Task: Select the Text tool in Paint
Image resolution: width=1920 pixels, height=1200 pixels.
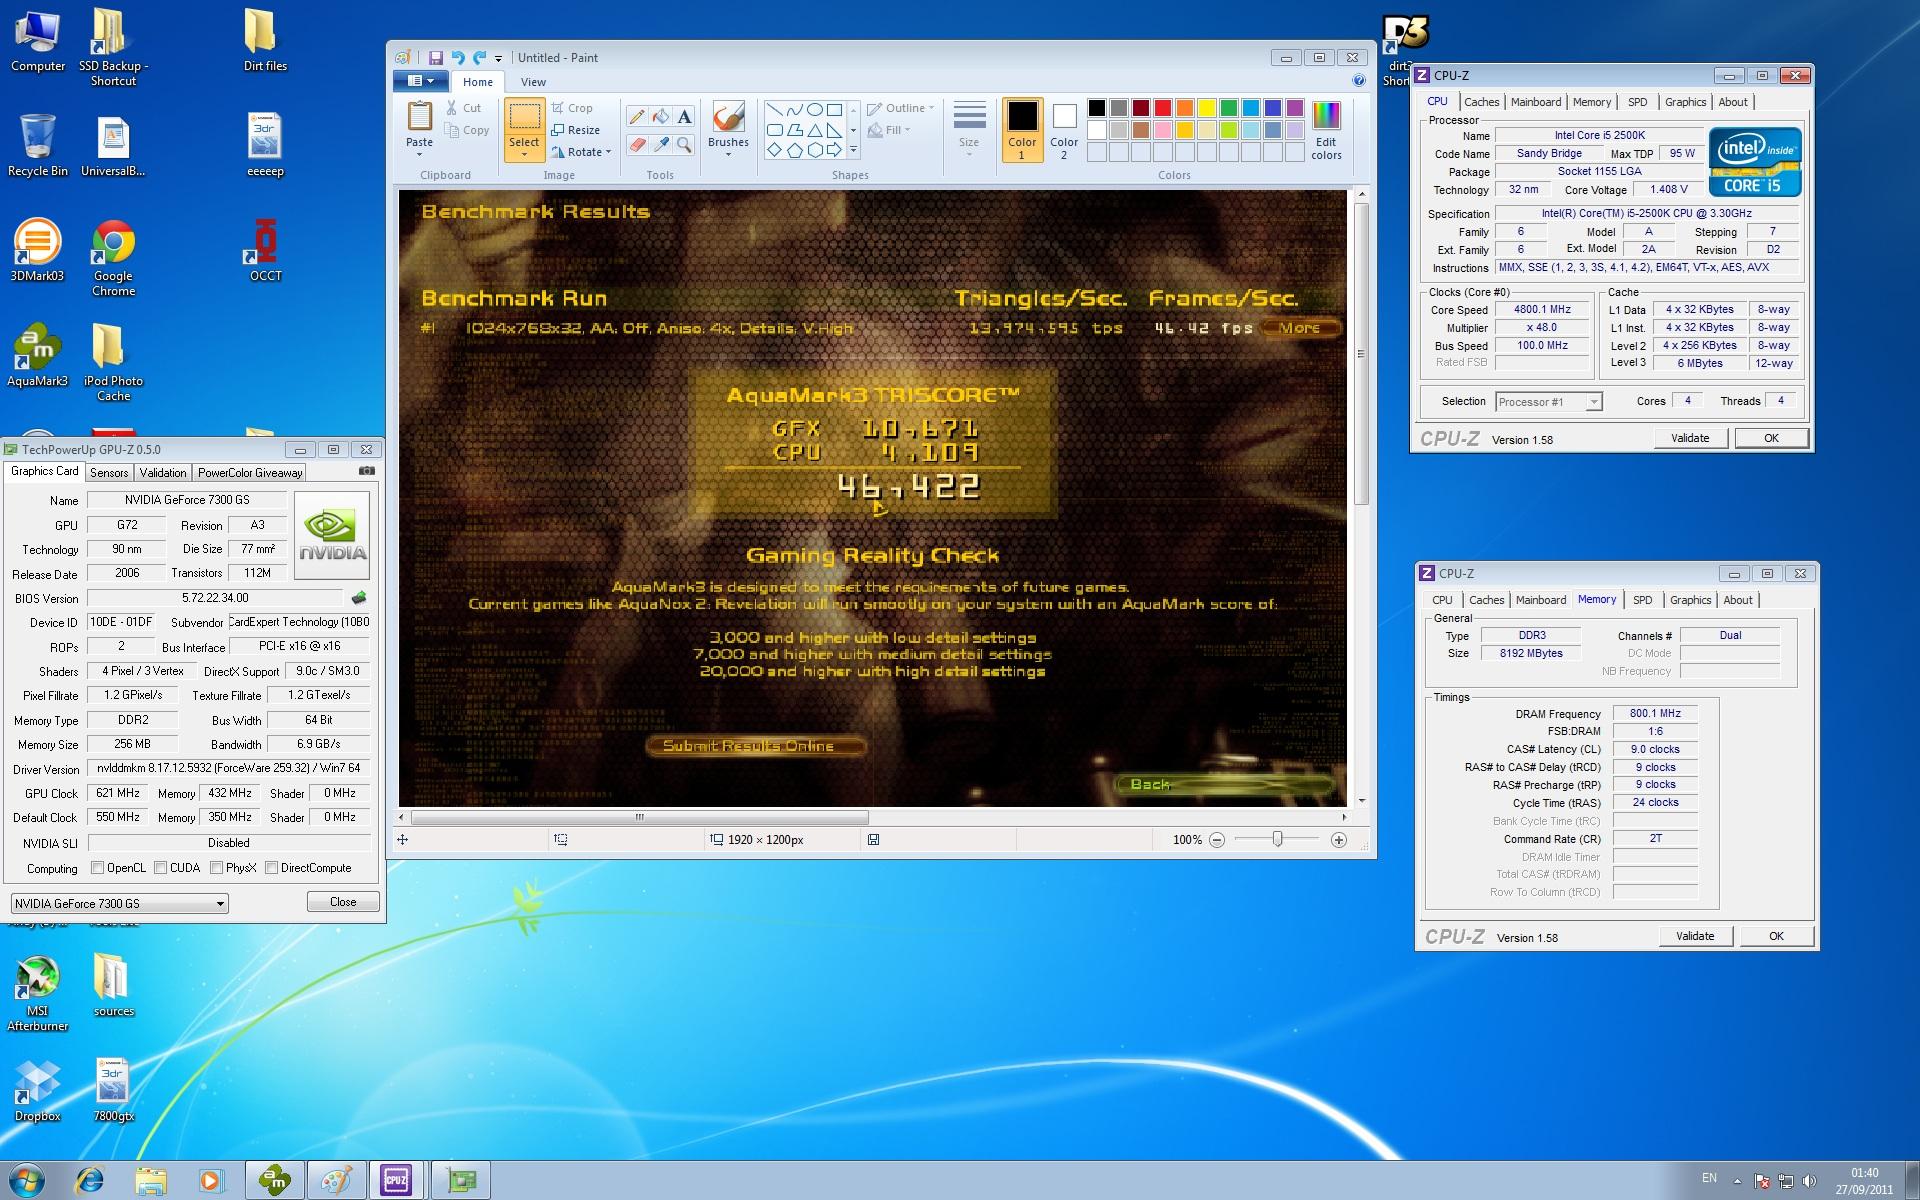Action: [684, 117]
